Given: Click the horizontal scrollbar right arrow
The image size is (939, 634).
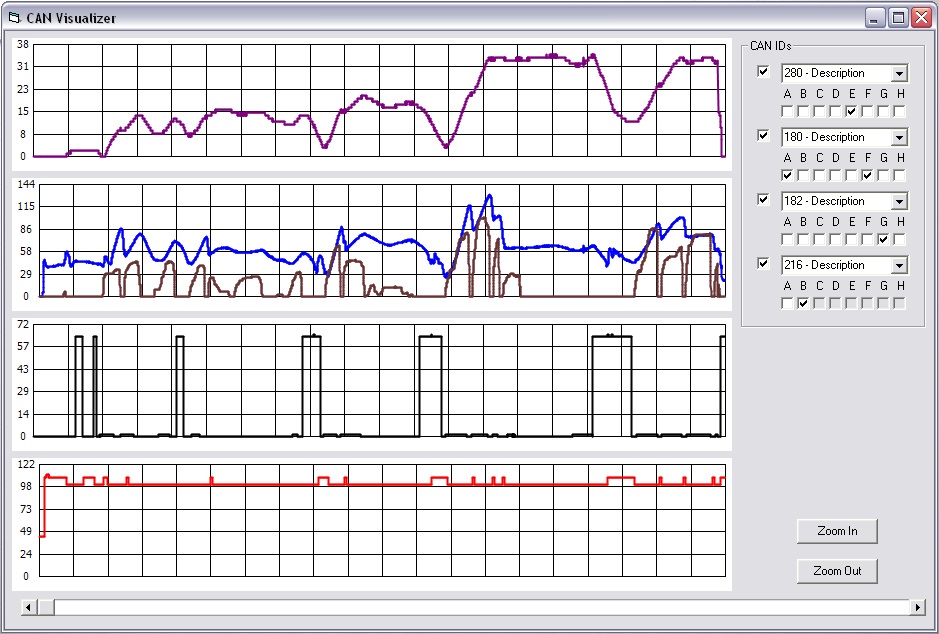Looking at the screenshot, I should point(917,607).
